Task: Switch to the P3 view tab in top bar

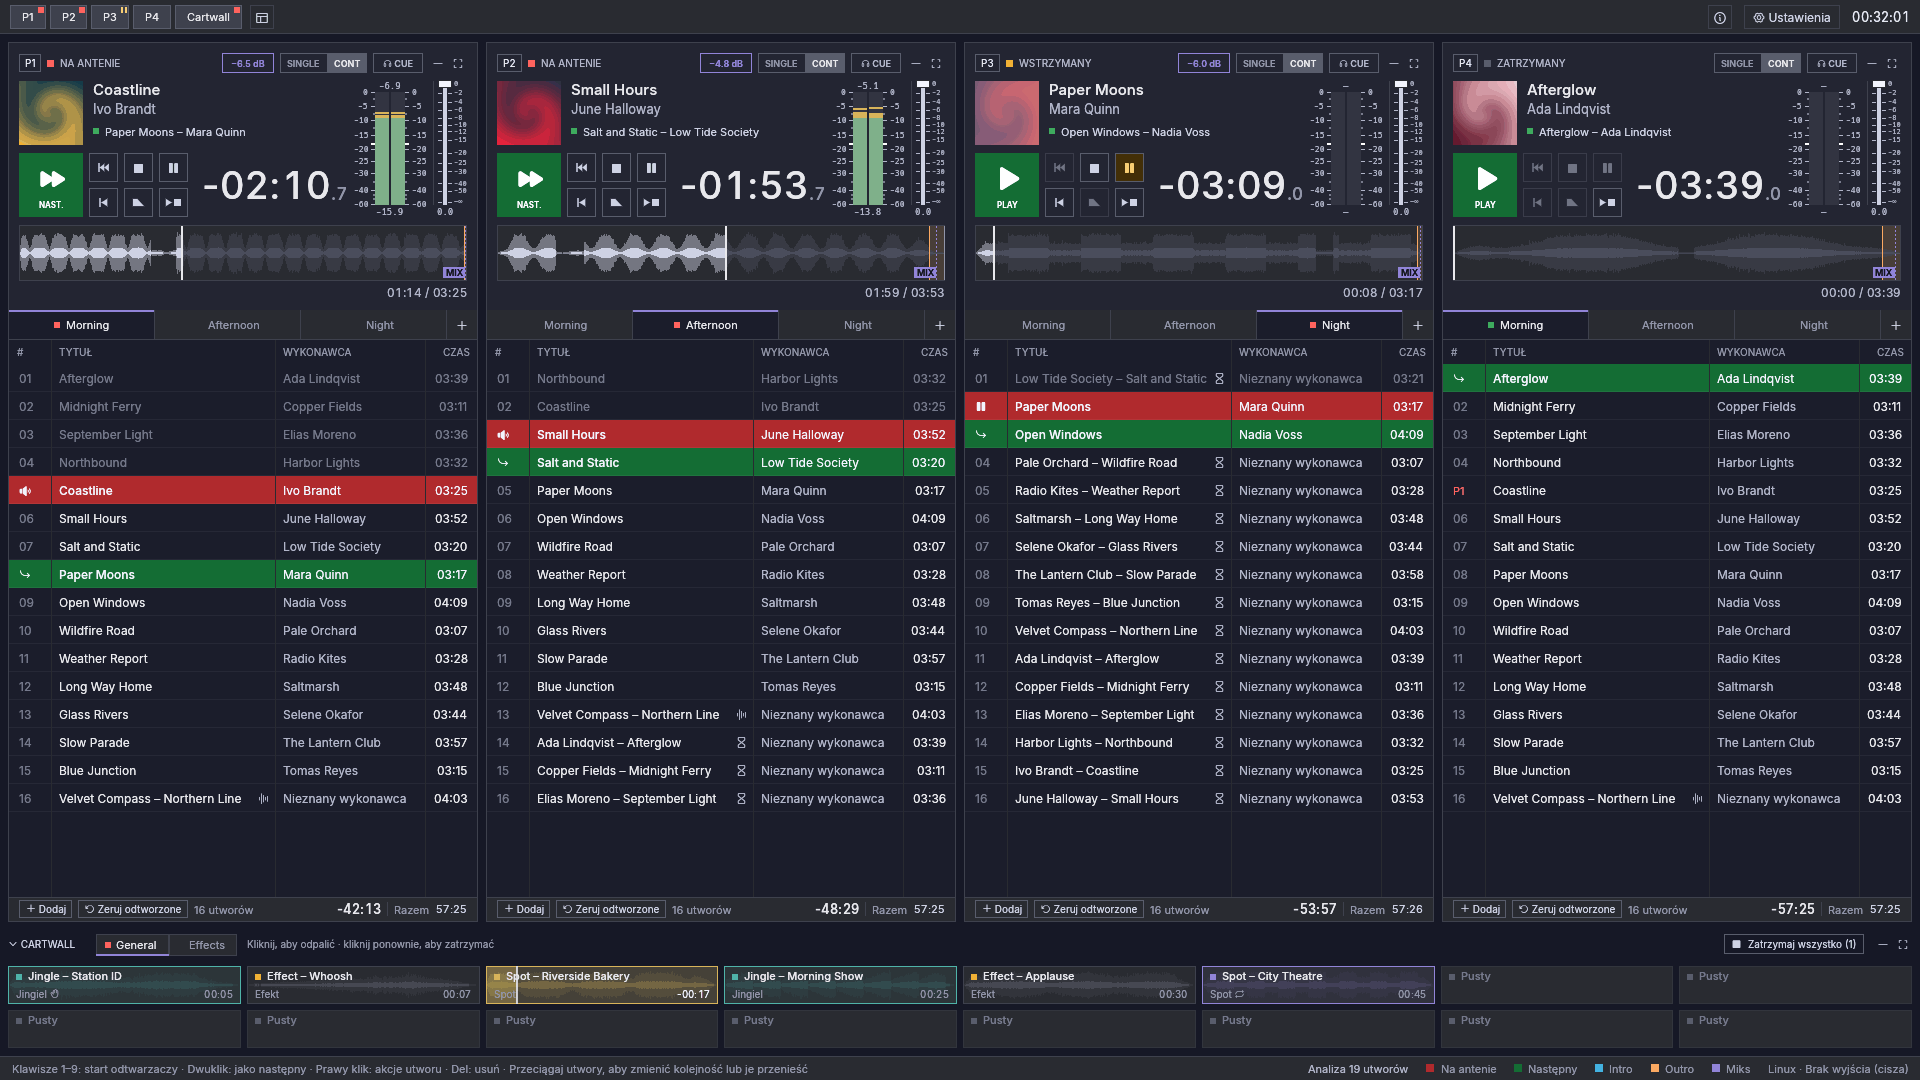Action: [x=110, y=17]
